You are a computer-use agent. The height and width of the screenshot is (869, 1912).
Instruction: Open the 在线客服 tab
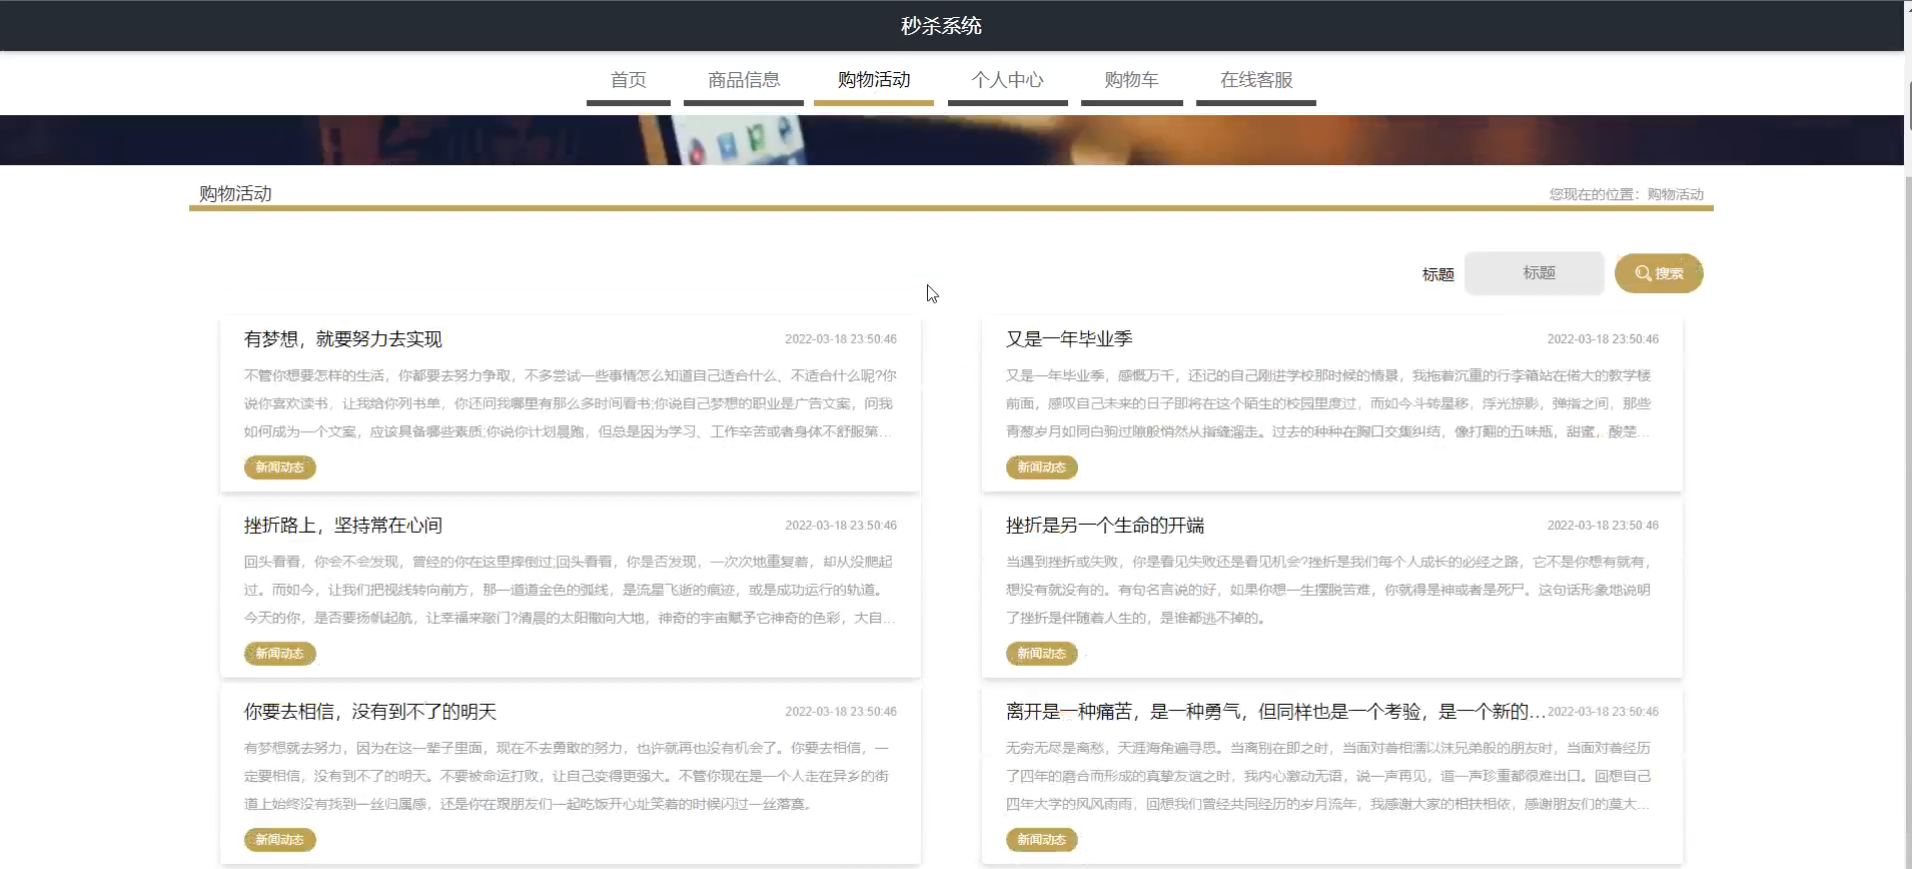pyautogui.click(x=1256, y=80)
